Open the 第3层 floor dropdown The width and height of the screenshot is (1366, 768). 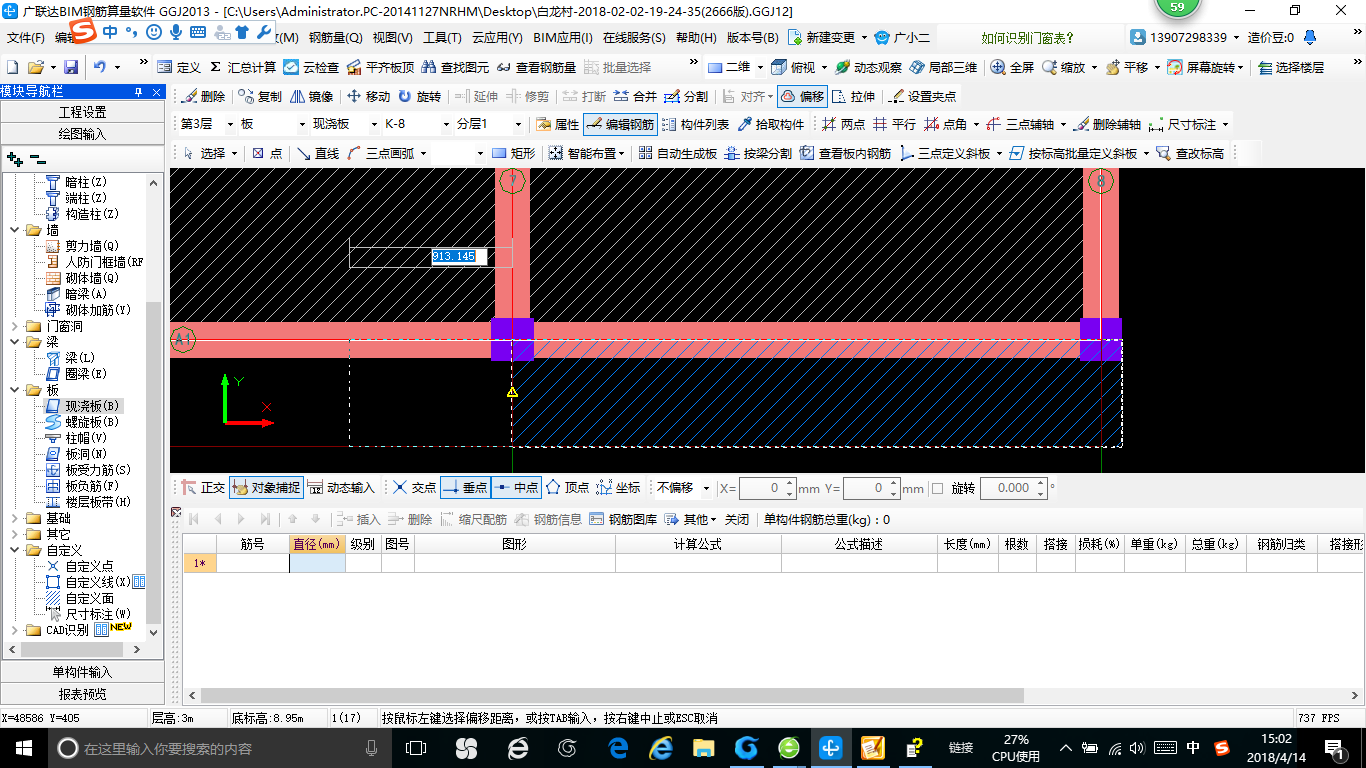pyautogui.click(x=231, y=125)
